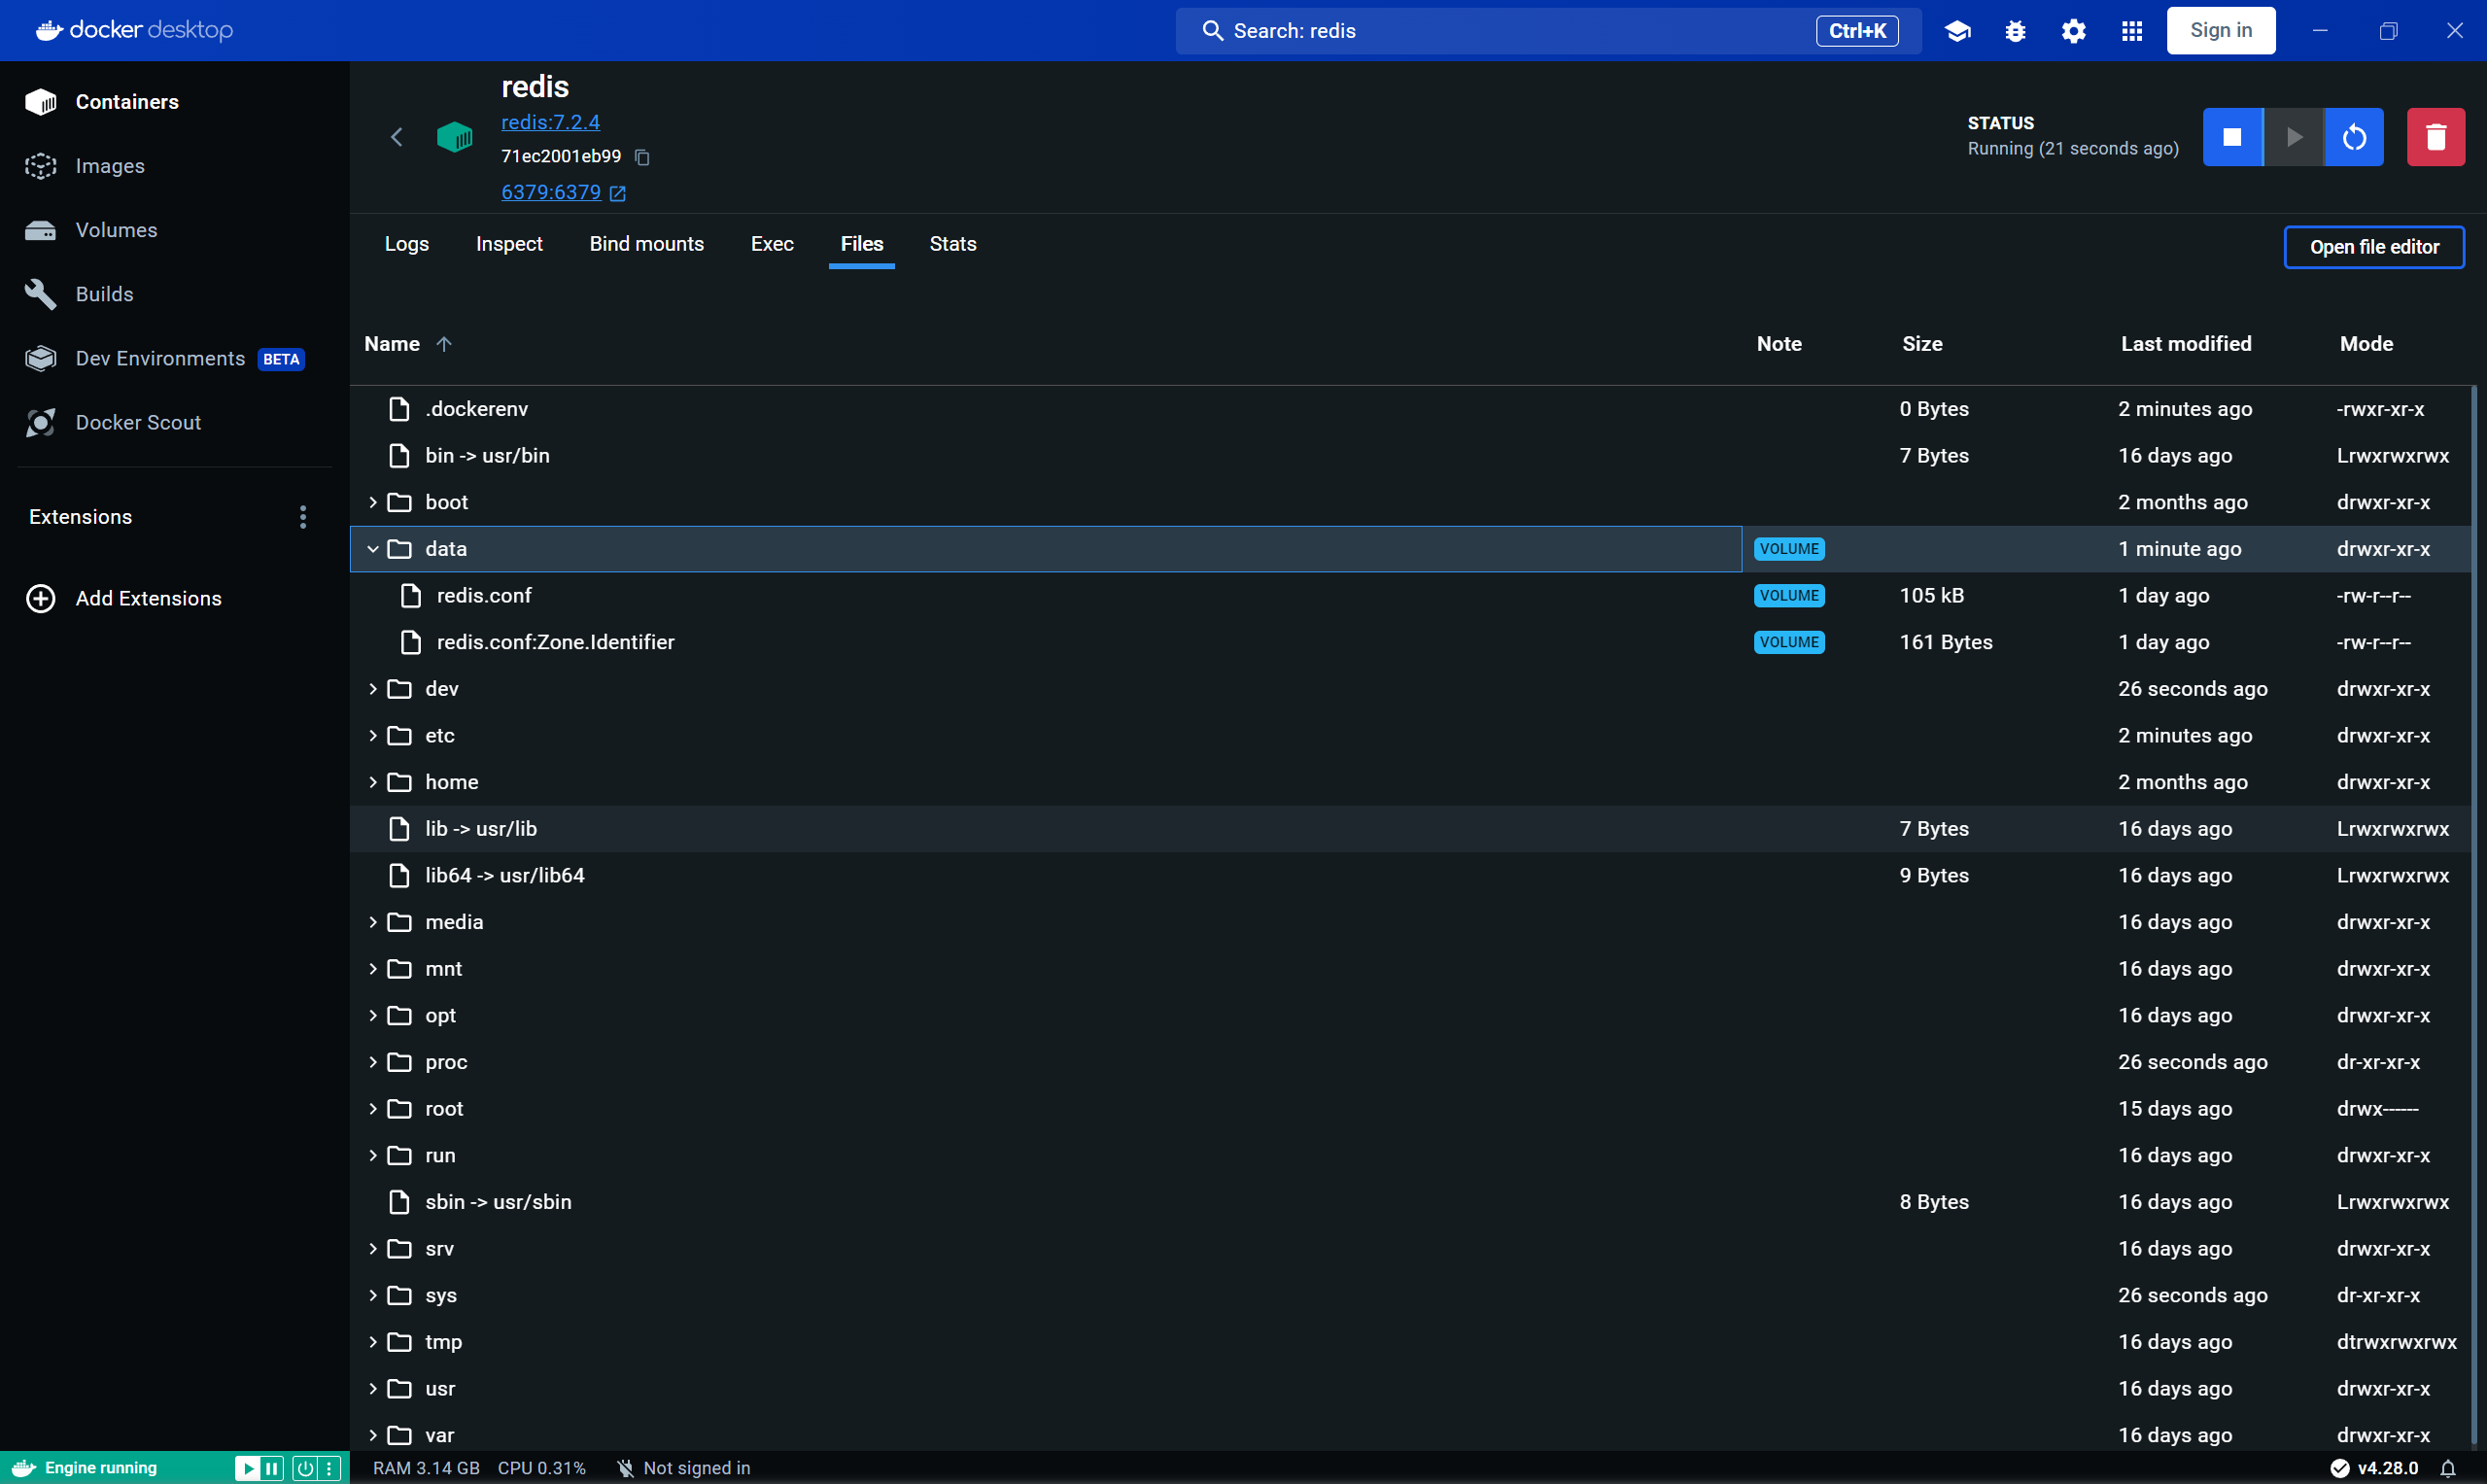Expand the media folder
The height and width of the screenshot is (1484, 2487).
373,922
